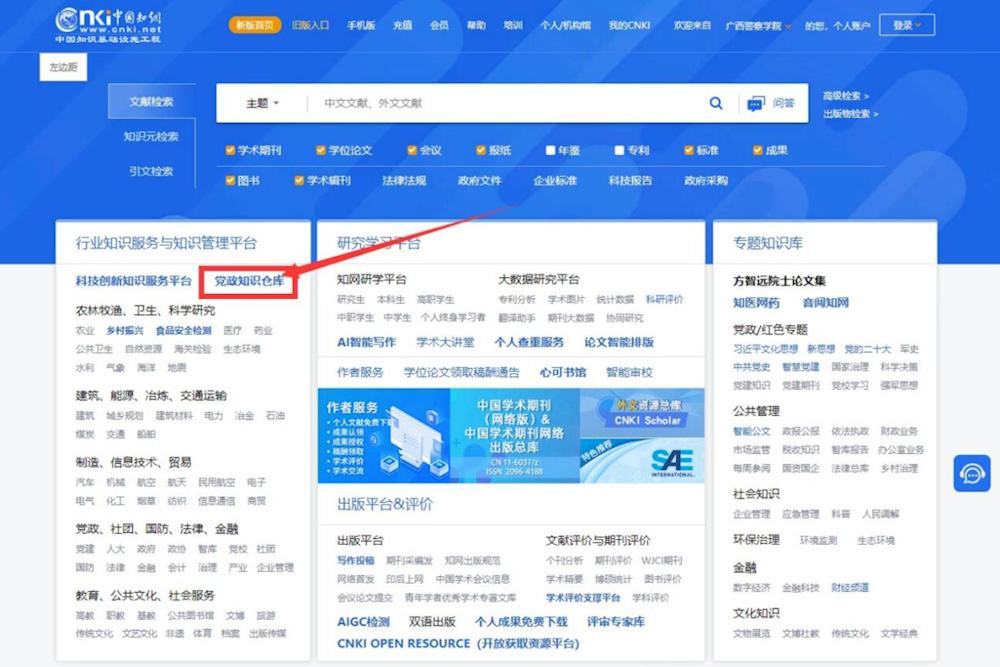The width and height of the screenshot is (1000, 667).
Task: Tick the 专利 checkbox
Action: (620, 150)
